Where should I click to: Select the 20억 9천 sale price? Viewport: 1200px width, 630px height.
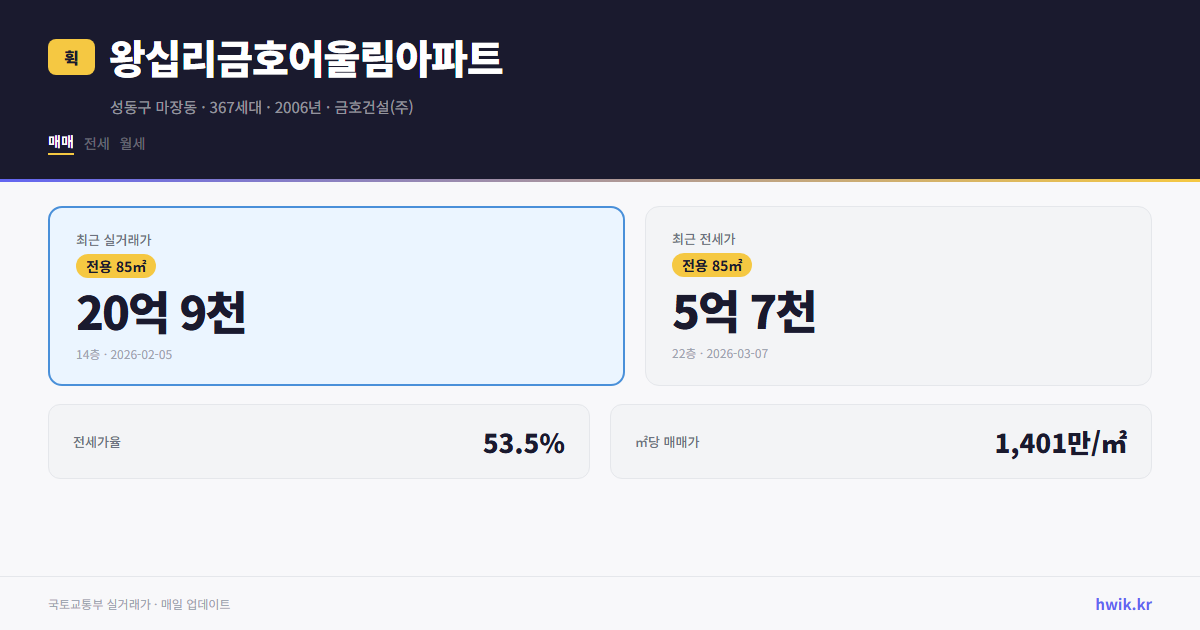[161, 313]
